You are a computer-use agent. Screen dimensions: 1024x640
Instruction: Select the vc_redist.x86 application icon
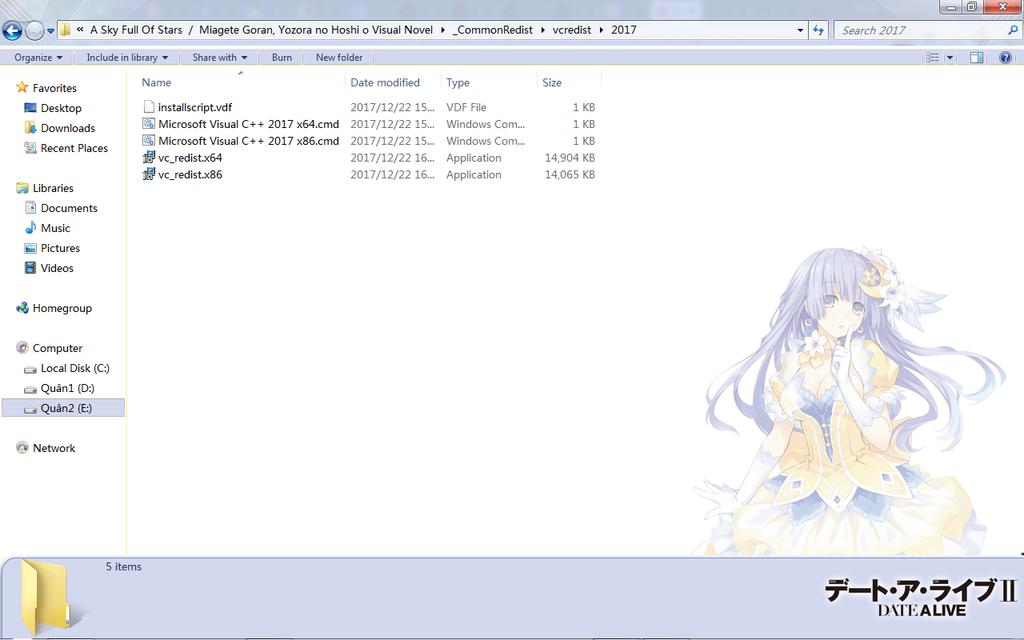(149, 174)
